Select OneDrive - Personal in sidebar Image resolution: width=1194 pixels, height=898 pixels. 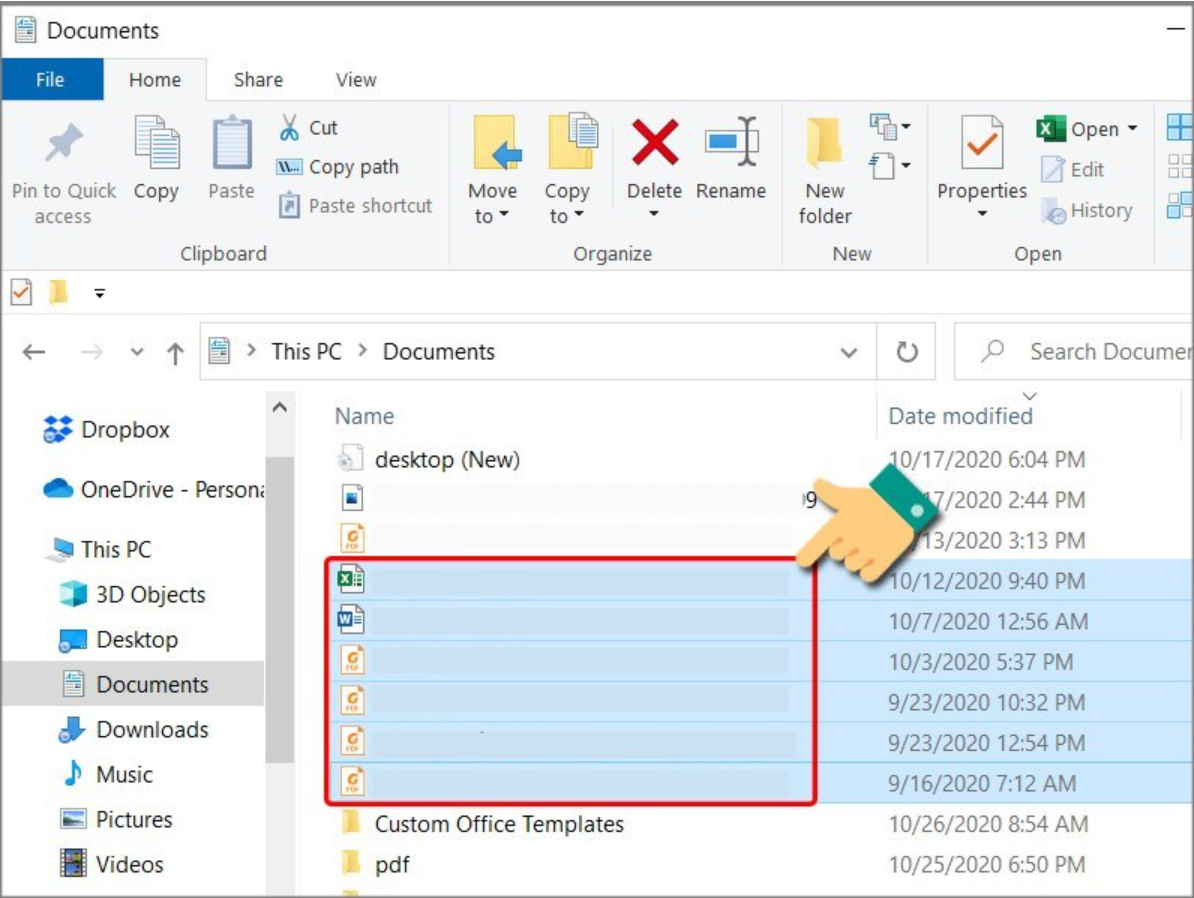click(x=153, y=489)
